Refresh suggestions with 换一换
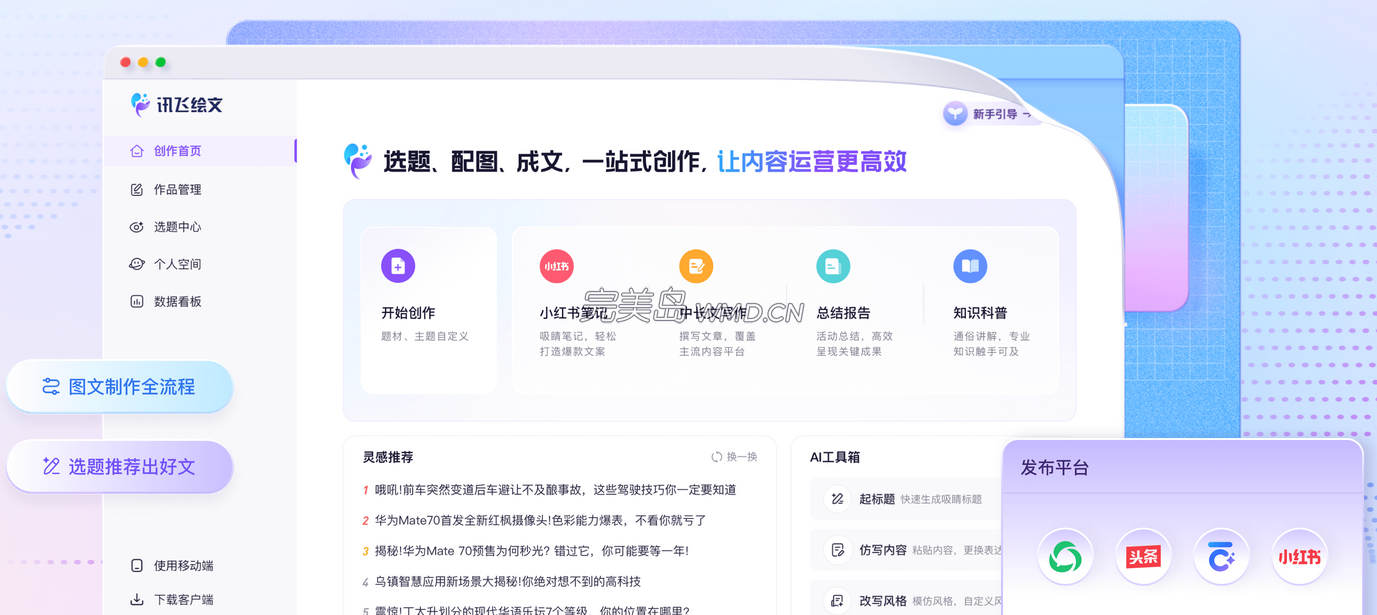The height and width of the screenshot is (615, 1377). point(734,457)
